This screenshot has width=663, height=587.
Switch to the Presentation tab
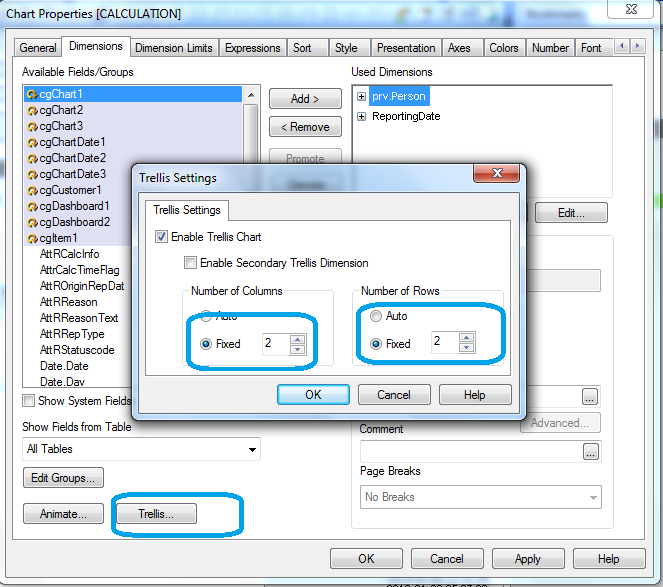[x=406, y=48]
